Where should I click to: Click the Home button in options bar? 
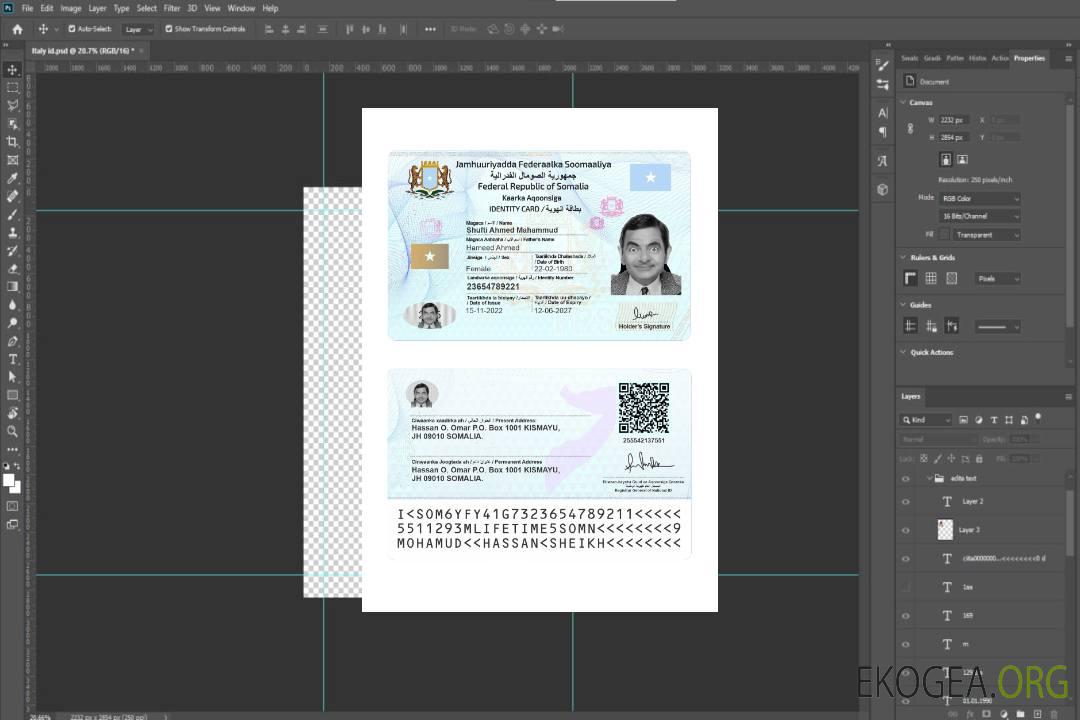point(17,29)
